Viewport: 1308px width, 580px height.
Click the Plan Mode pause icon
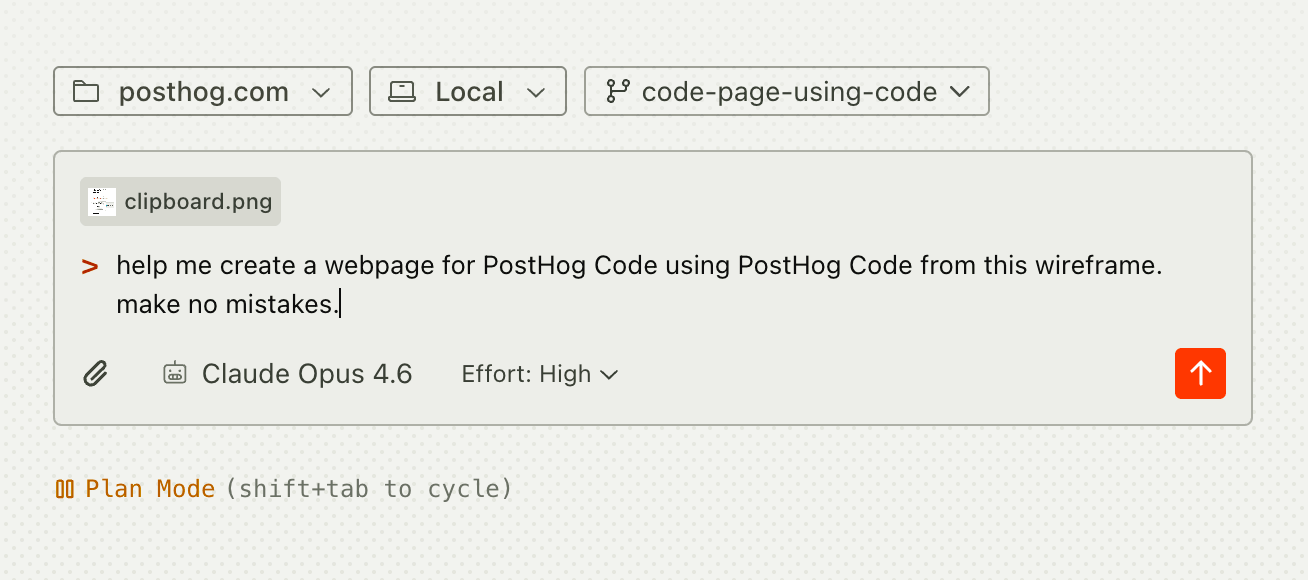point(65,489)
